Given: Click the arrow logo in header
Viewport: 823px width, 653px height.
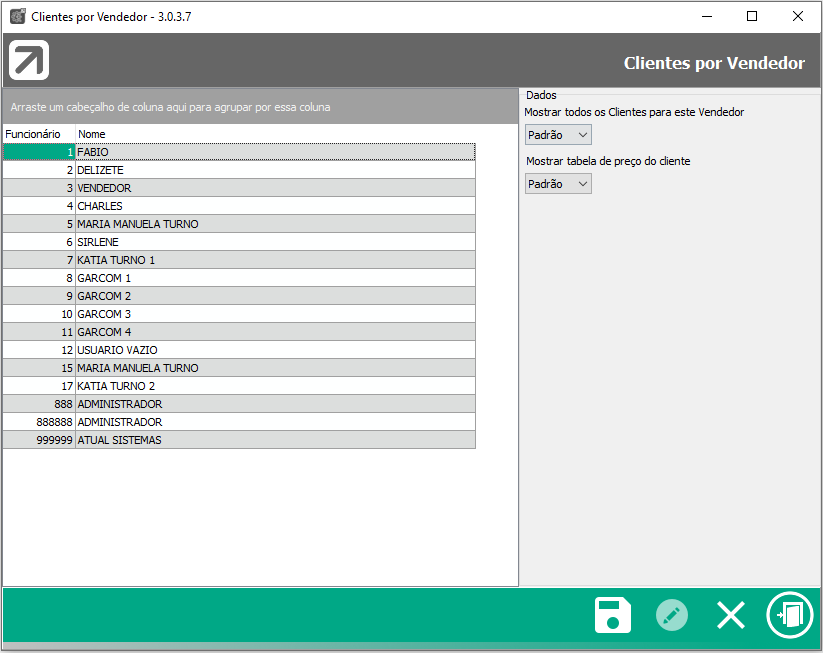Looking at the screenshot, I should click(29, 61).
